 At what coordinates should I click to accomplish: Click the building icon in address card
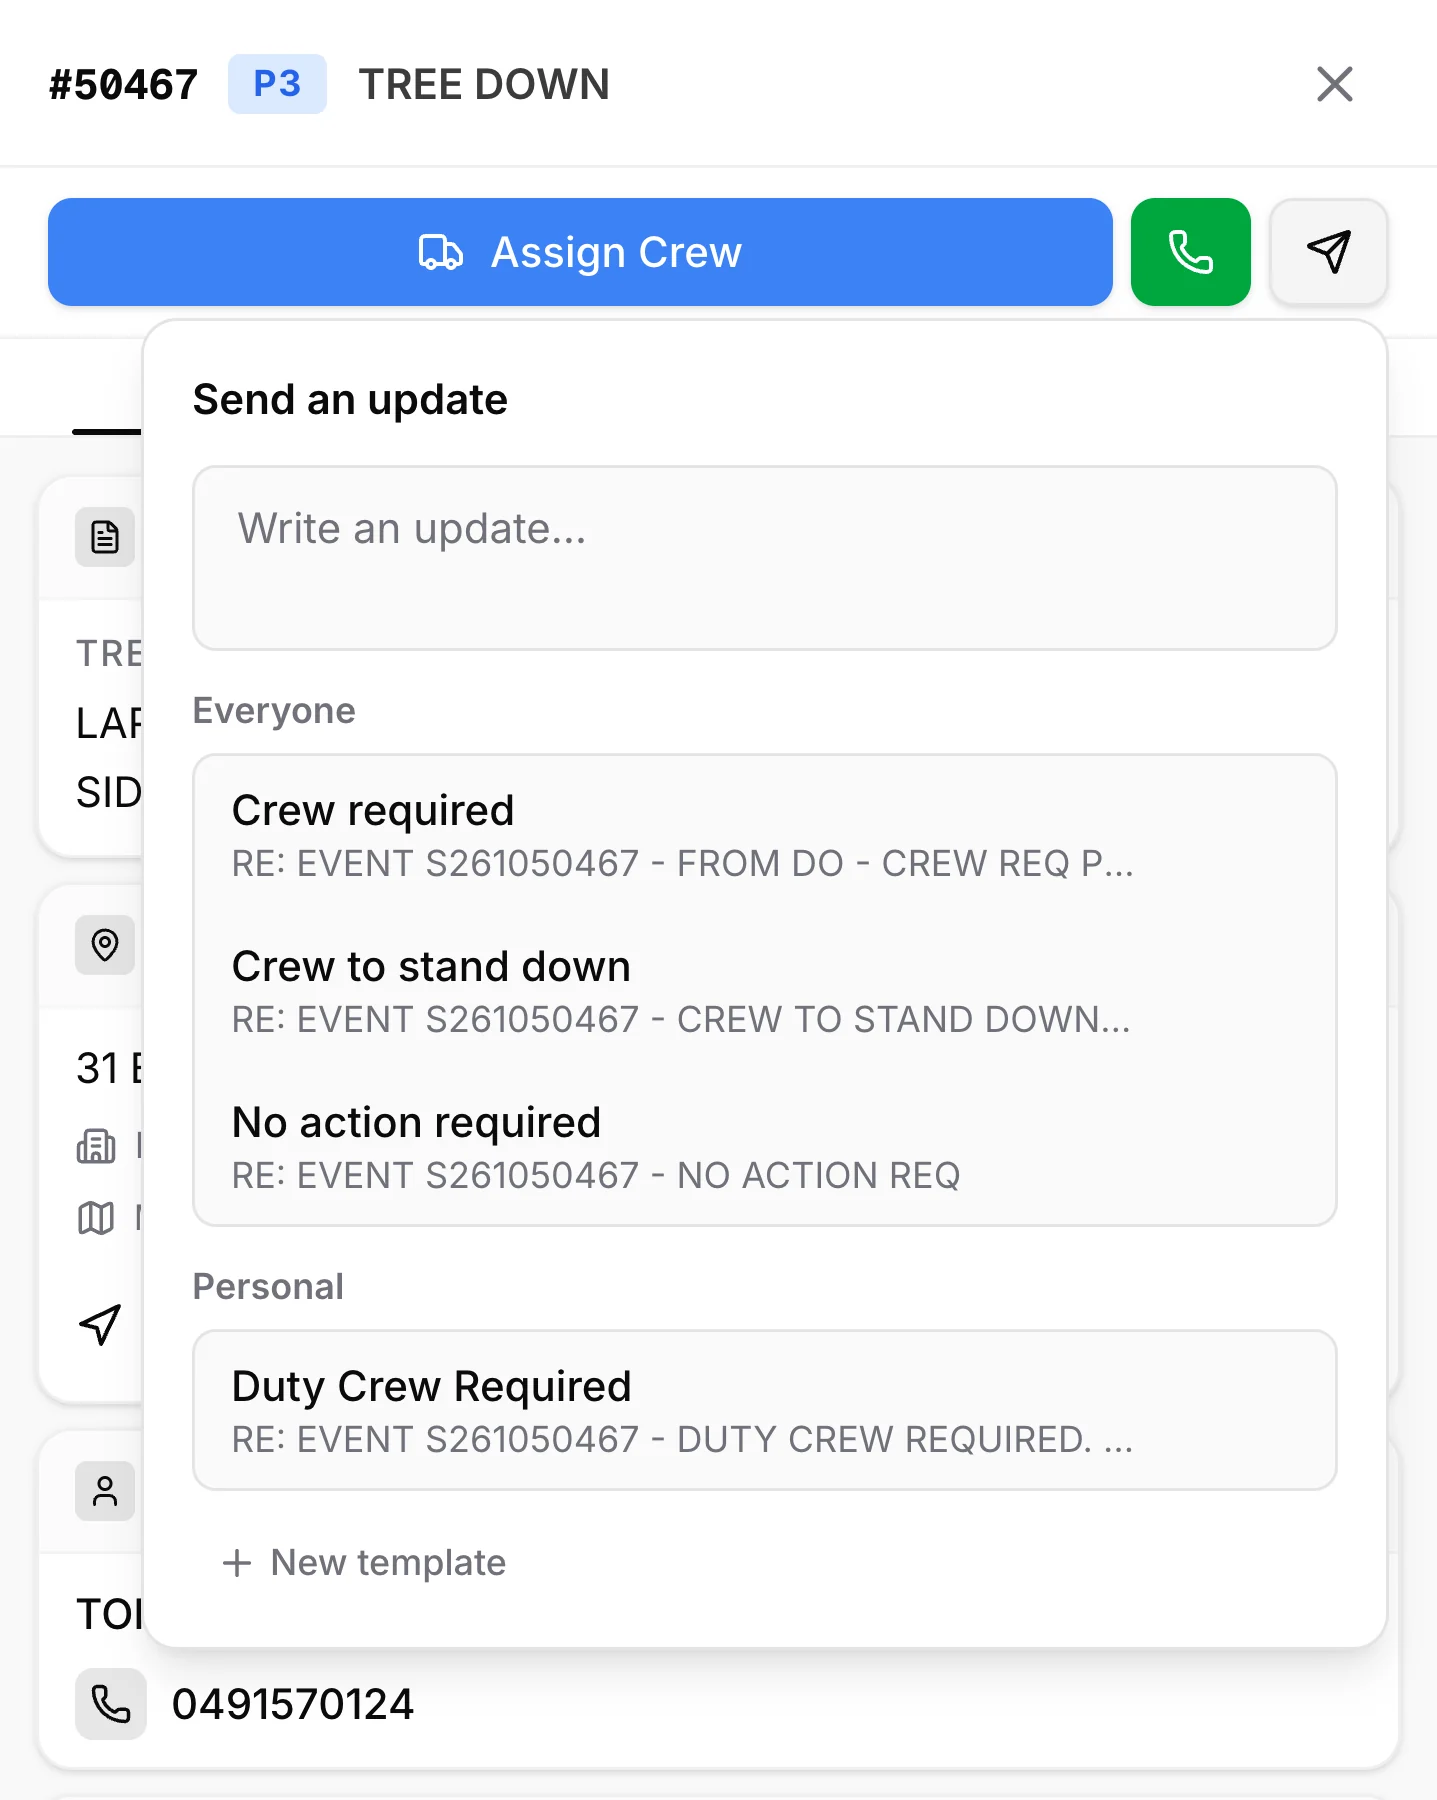click(96, 1146)
